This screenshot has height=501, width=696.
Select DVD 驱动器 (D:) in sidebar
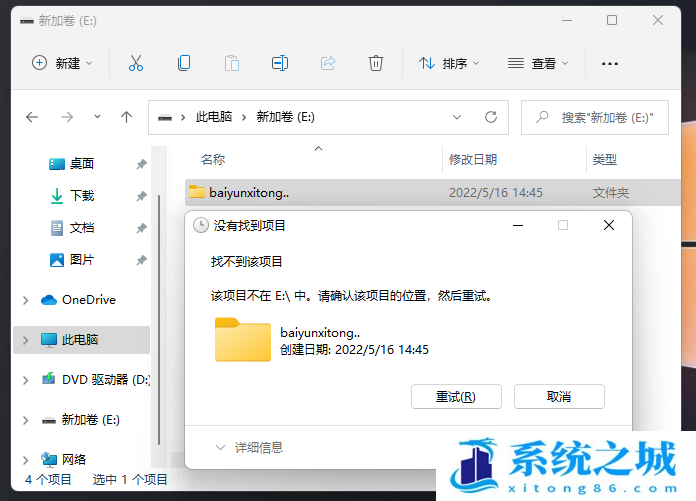[95, 379]
